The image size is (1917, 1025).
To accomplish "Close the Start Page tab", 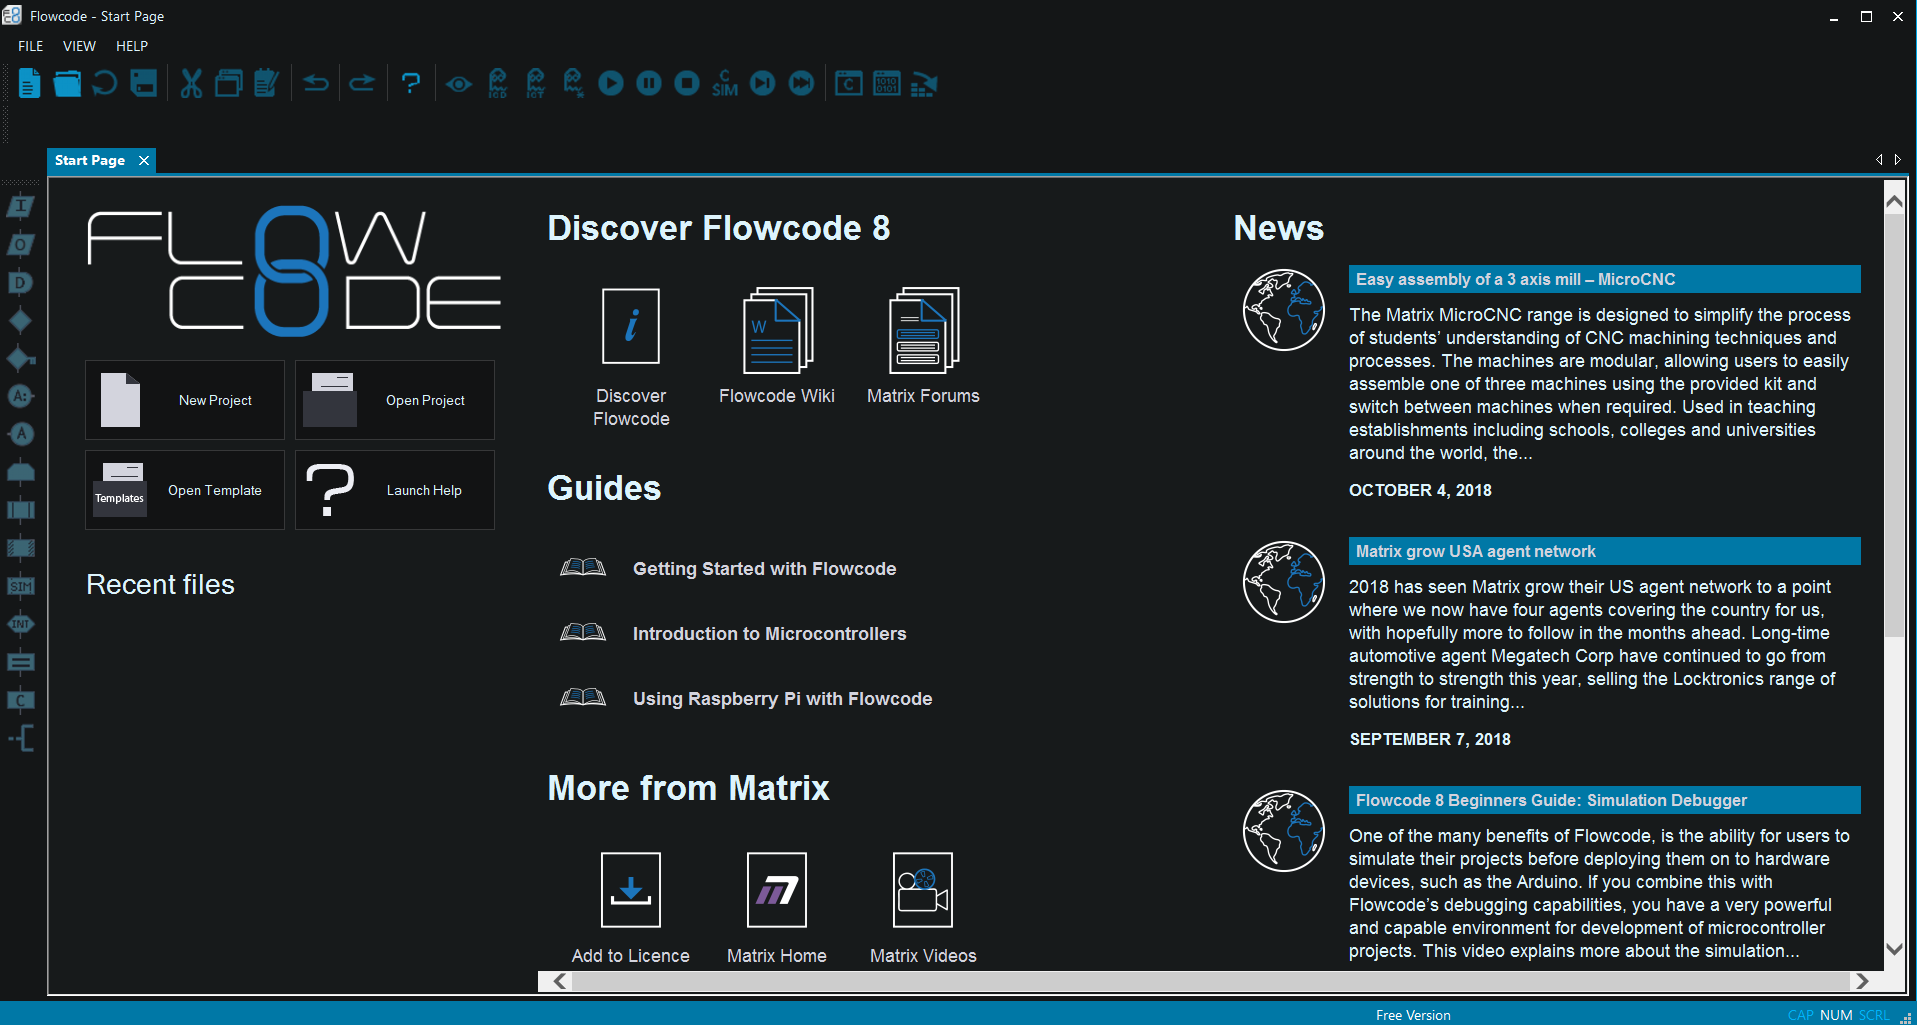I will (x=144, y=160).
